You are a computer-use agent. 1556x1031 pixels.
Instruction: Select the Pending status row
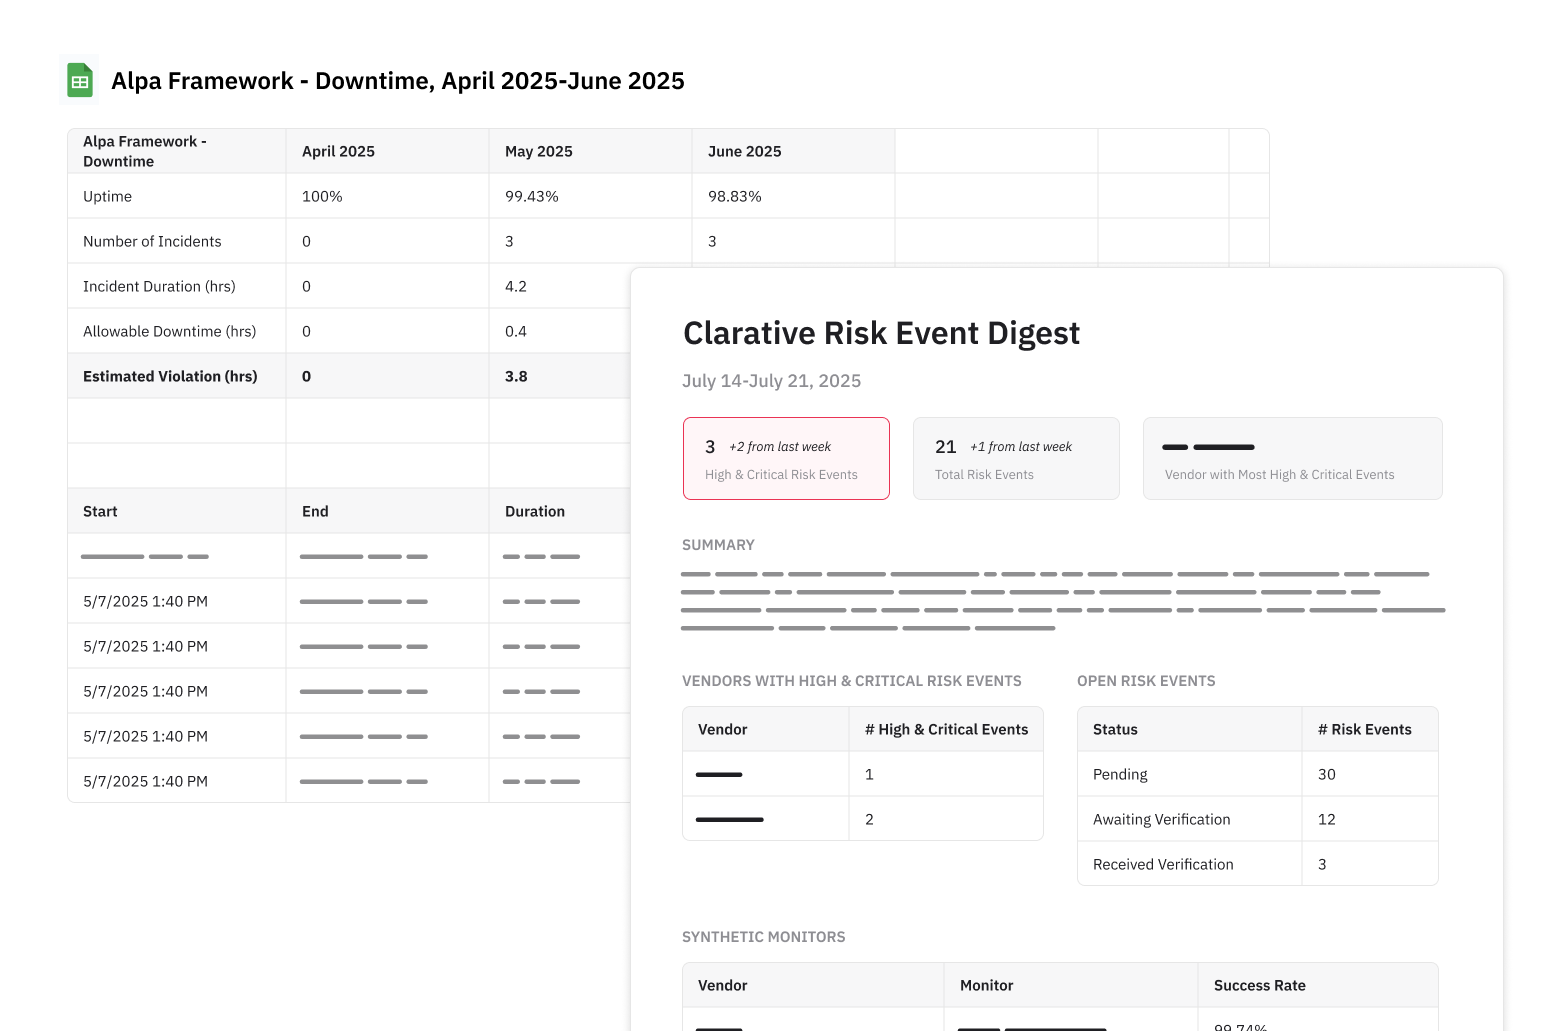(1258, 774)
